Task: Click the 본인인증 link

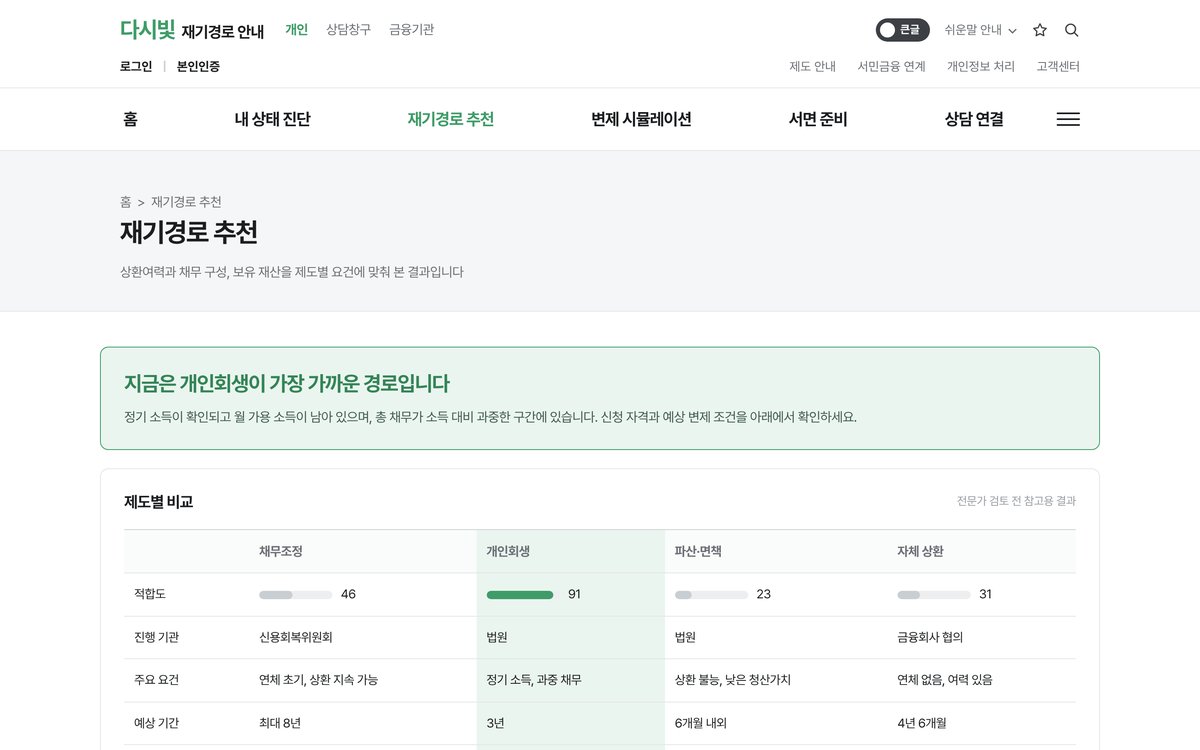Action: [x=198, y=67]
